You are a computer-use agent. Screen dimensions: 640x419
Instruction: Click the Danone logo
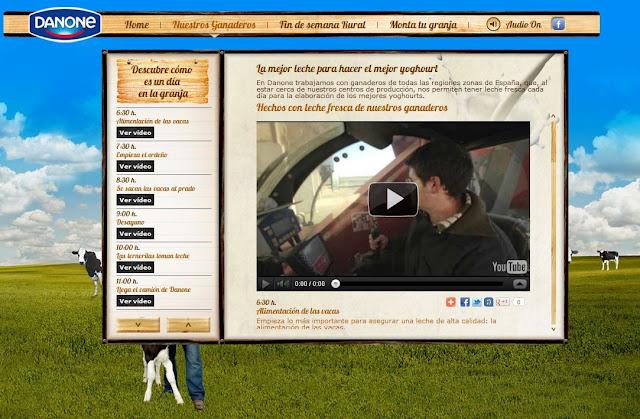point(65,24)
